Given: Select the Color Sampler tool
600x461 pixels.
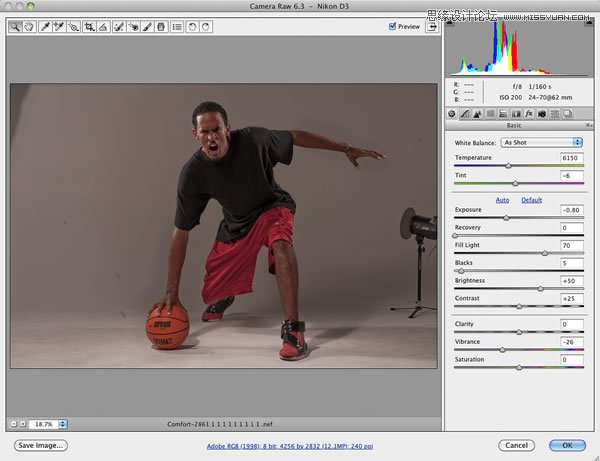Looking at the screenshot, I should [59, 27].
